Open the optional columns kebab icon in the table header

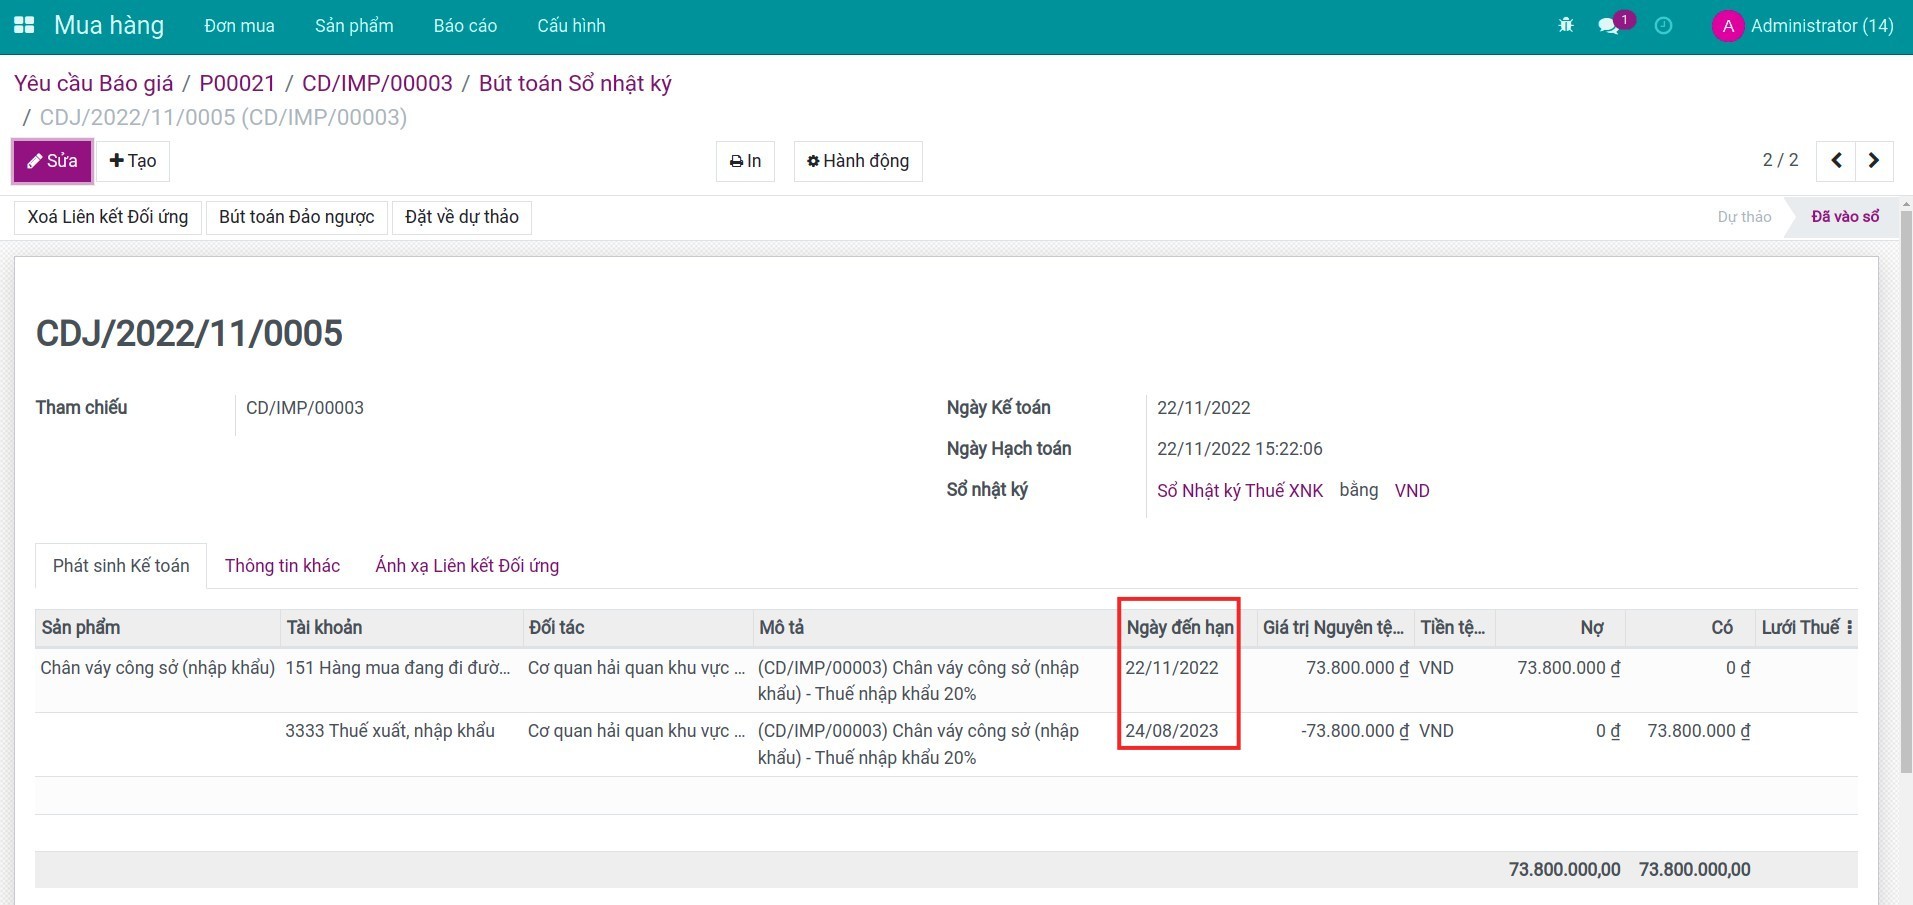pyautogui.click(x=1849, y=628)
